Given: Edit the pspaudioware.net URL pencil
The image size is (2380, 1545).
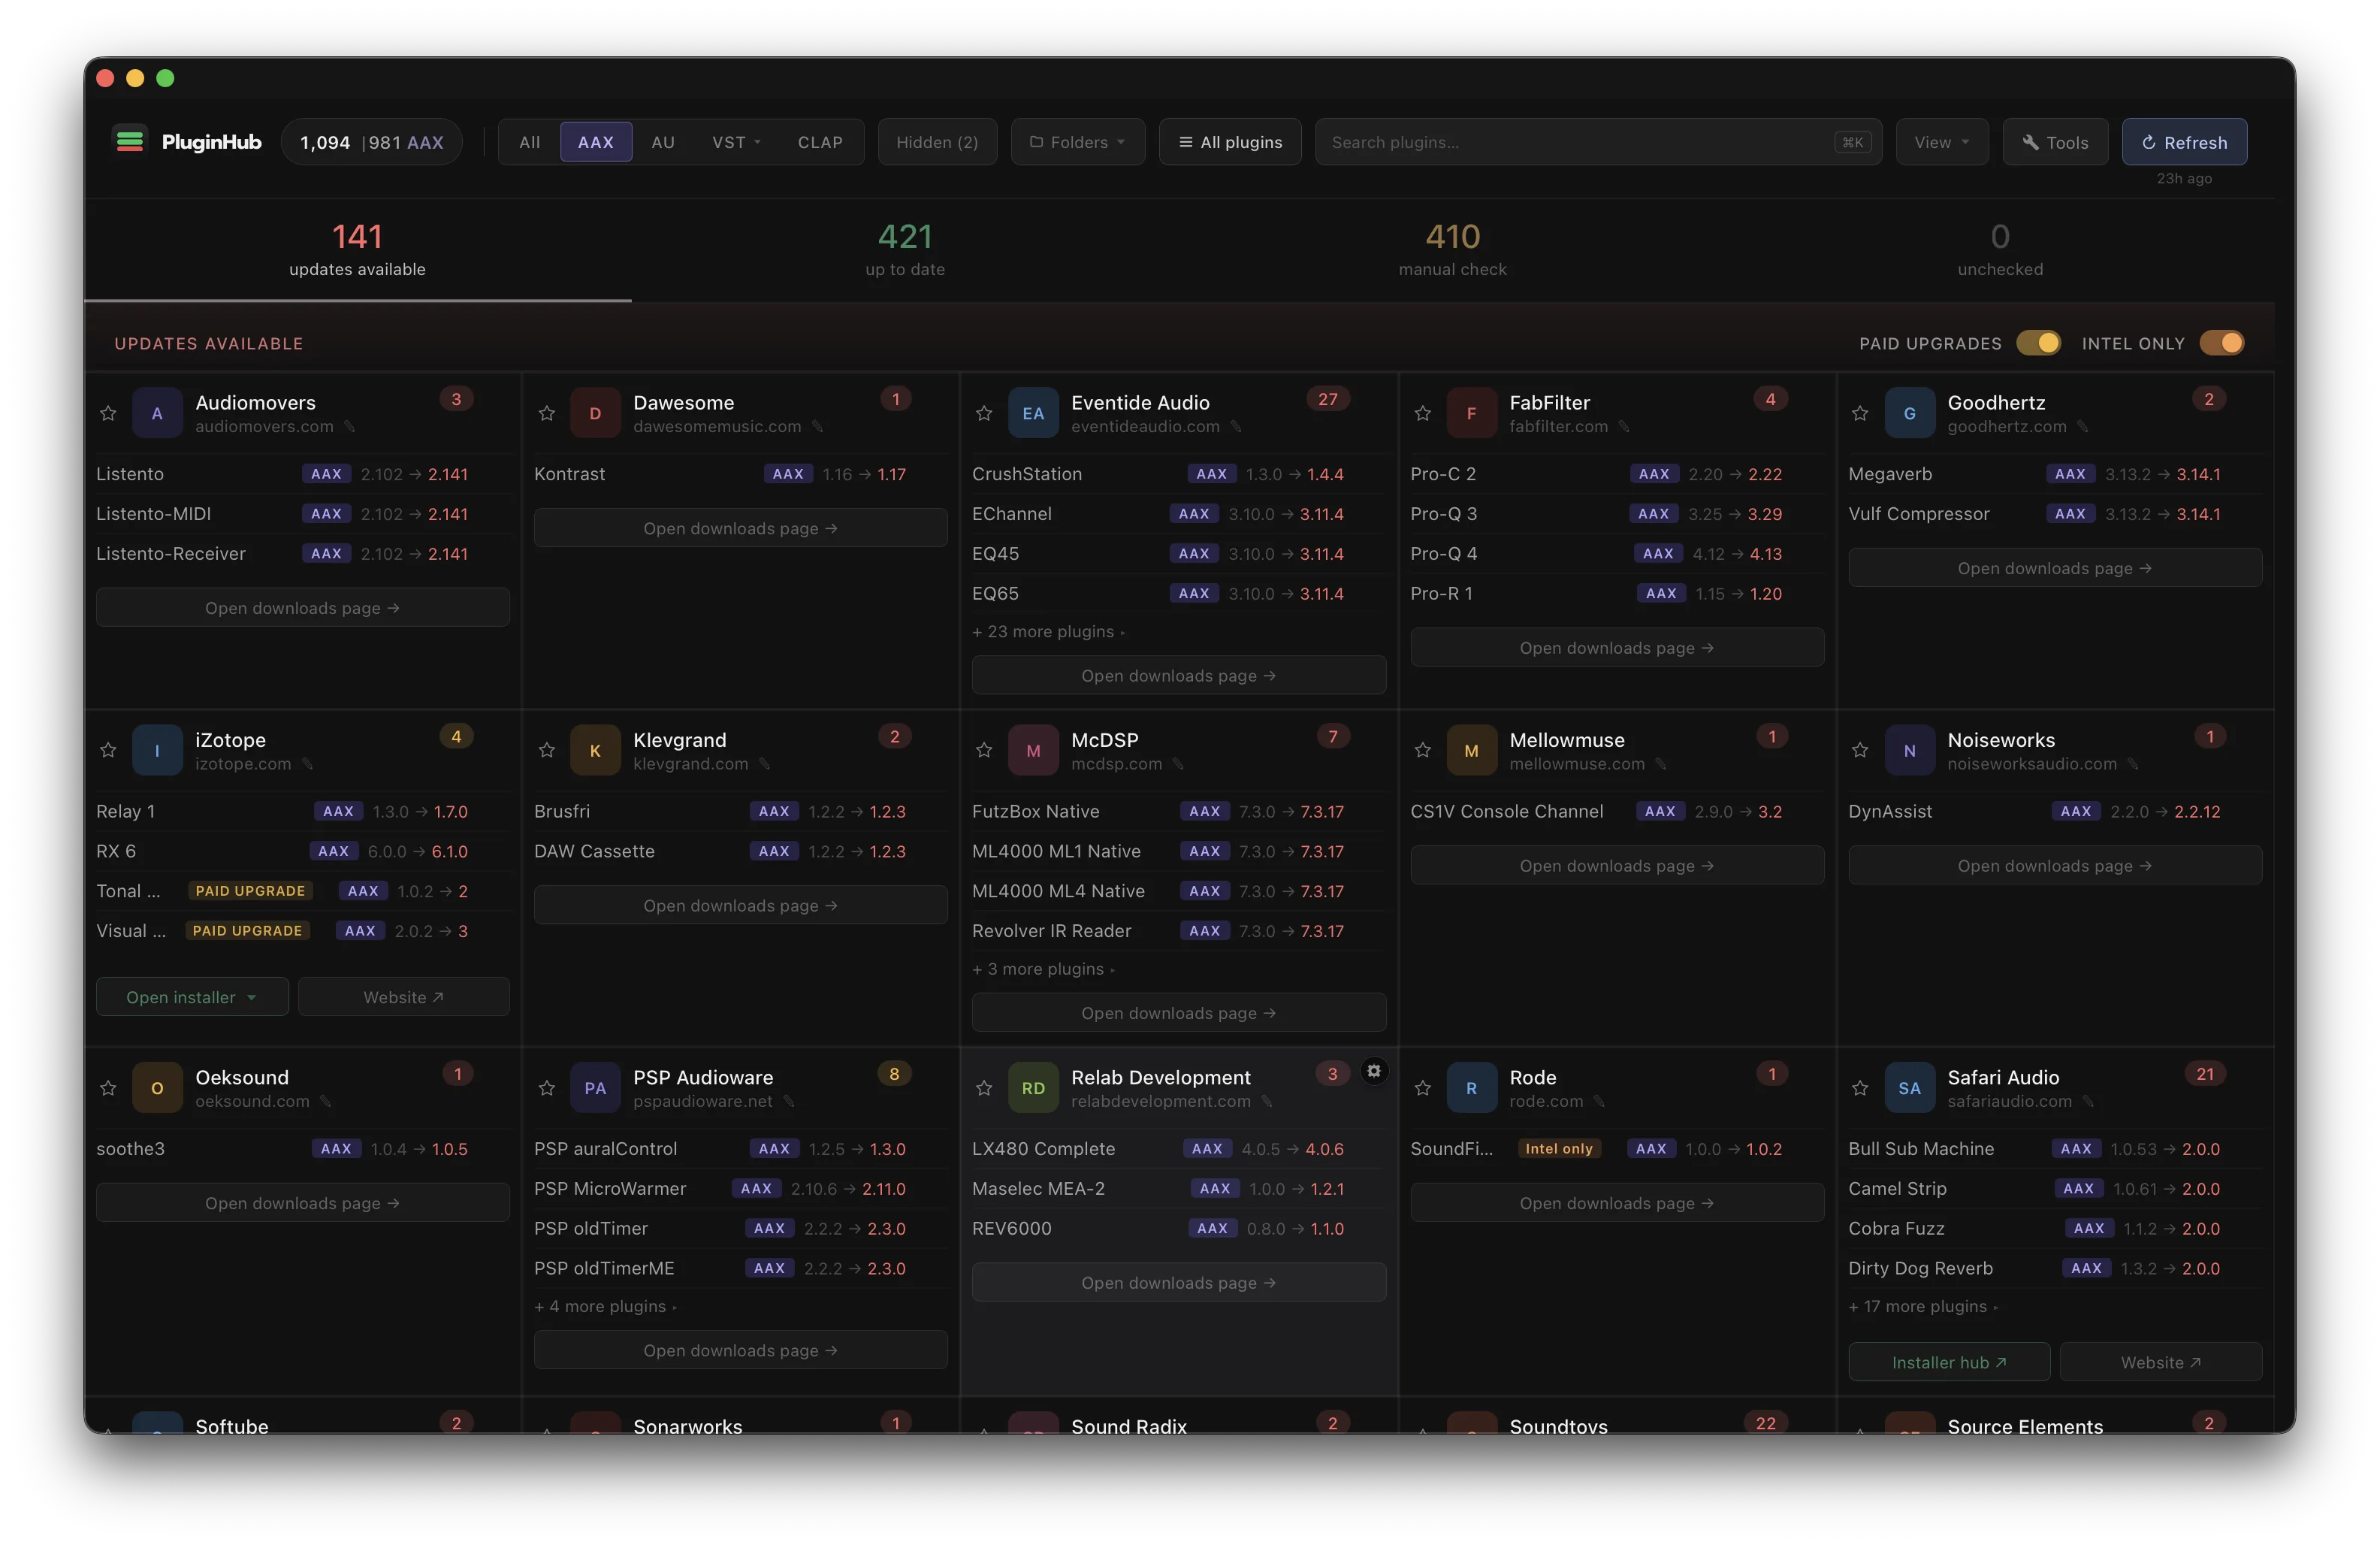Looking at the screenshot, I should tap(789, 1102).
